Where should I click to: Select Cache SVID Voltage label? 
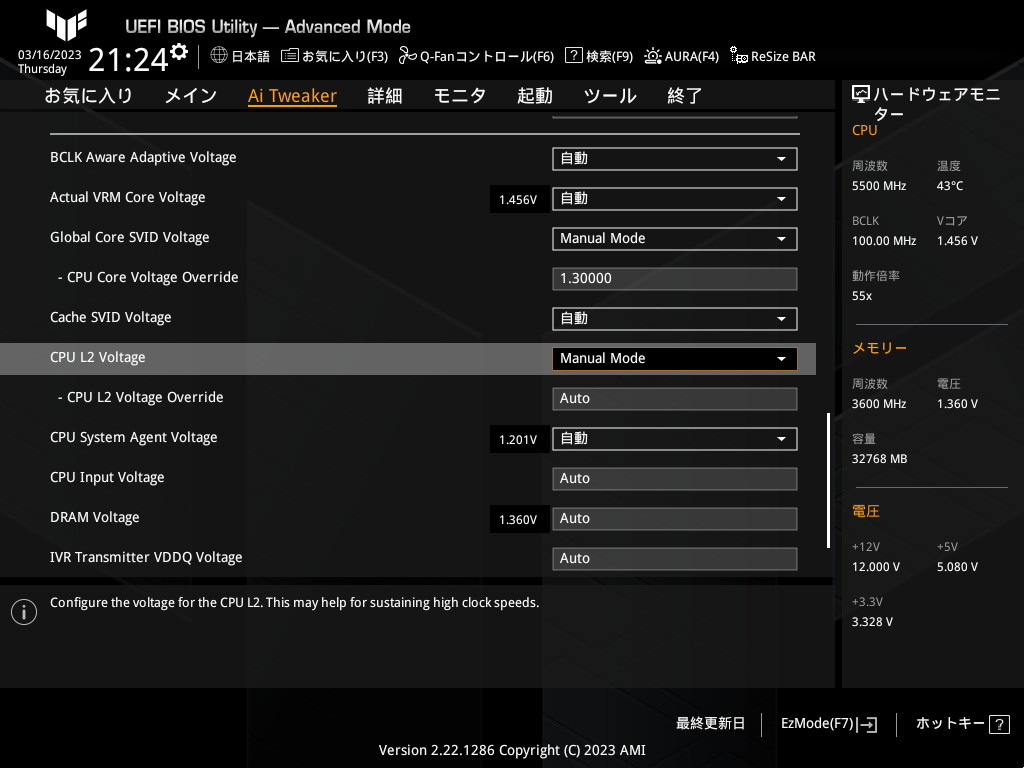110,317
